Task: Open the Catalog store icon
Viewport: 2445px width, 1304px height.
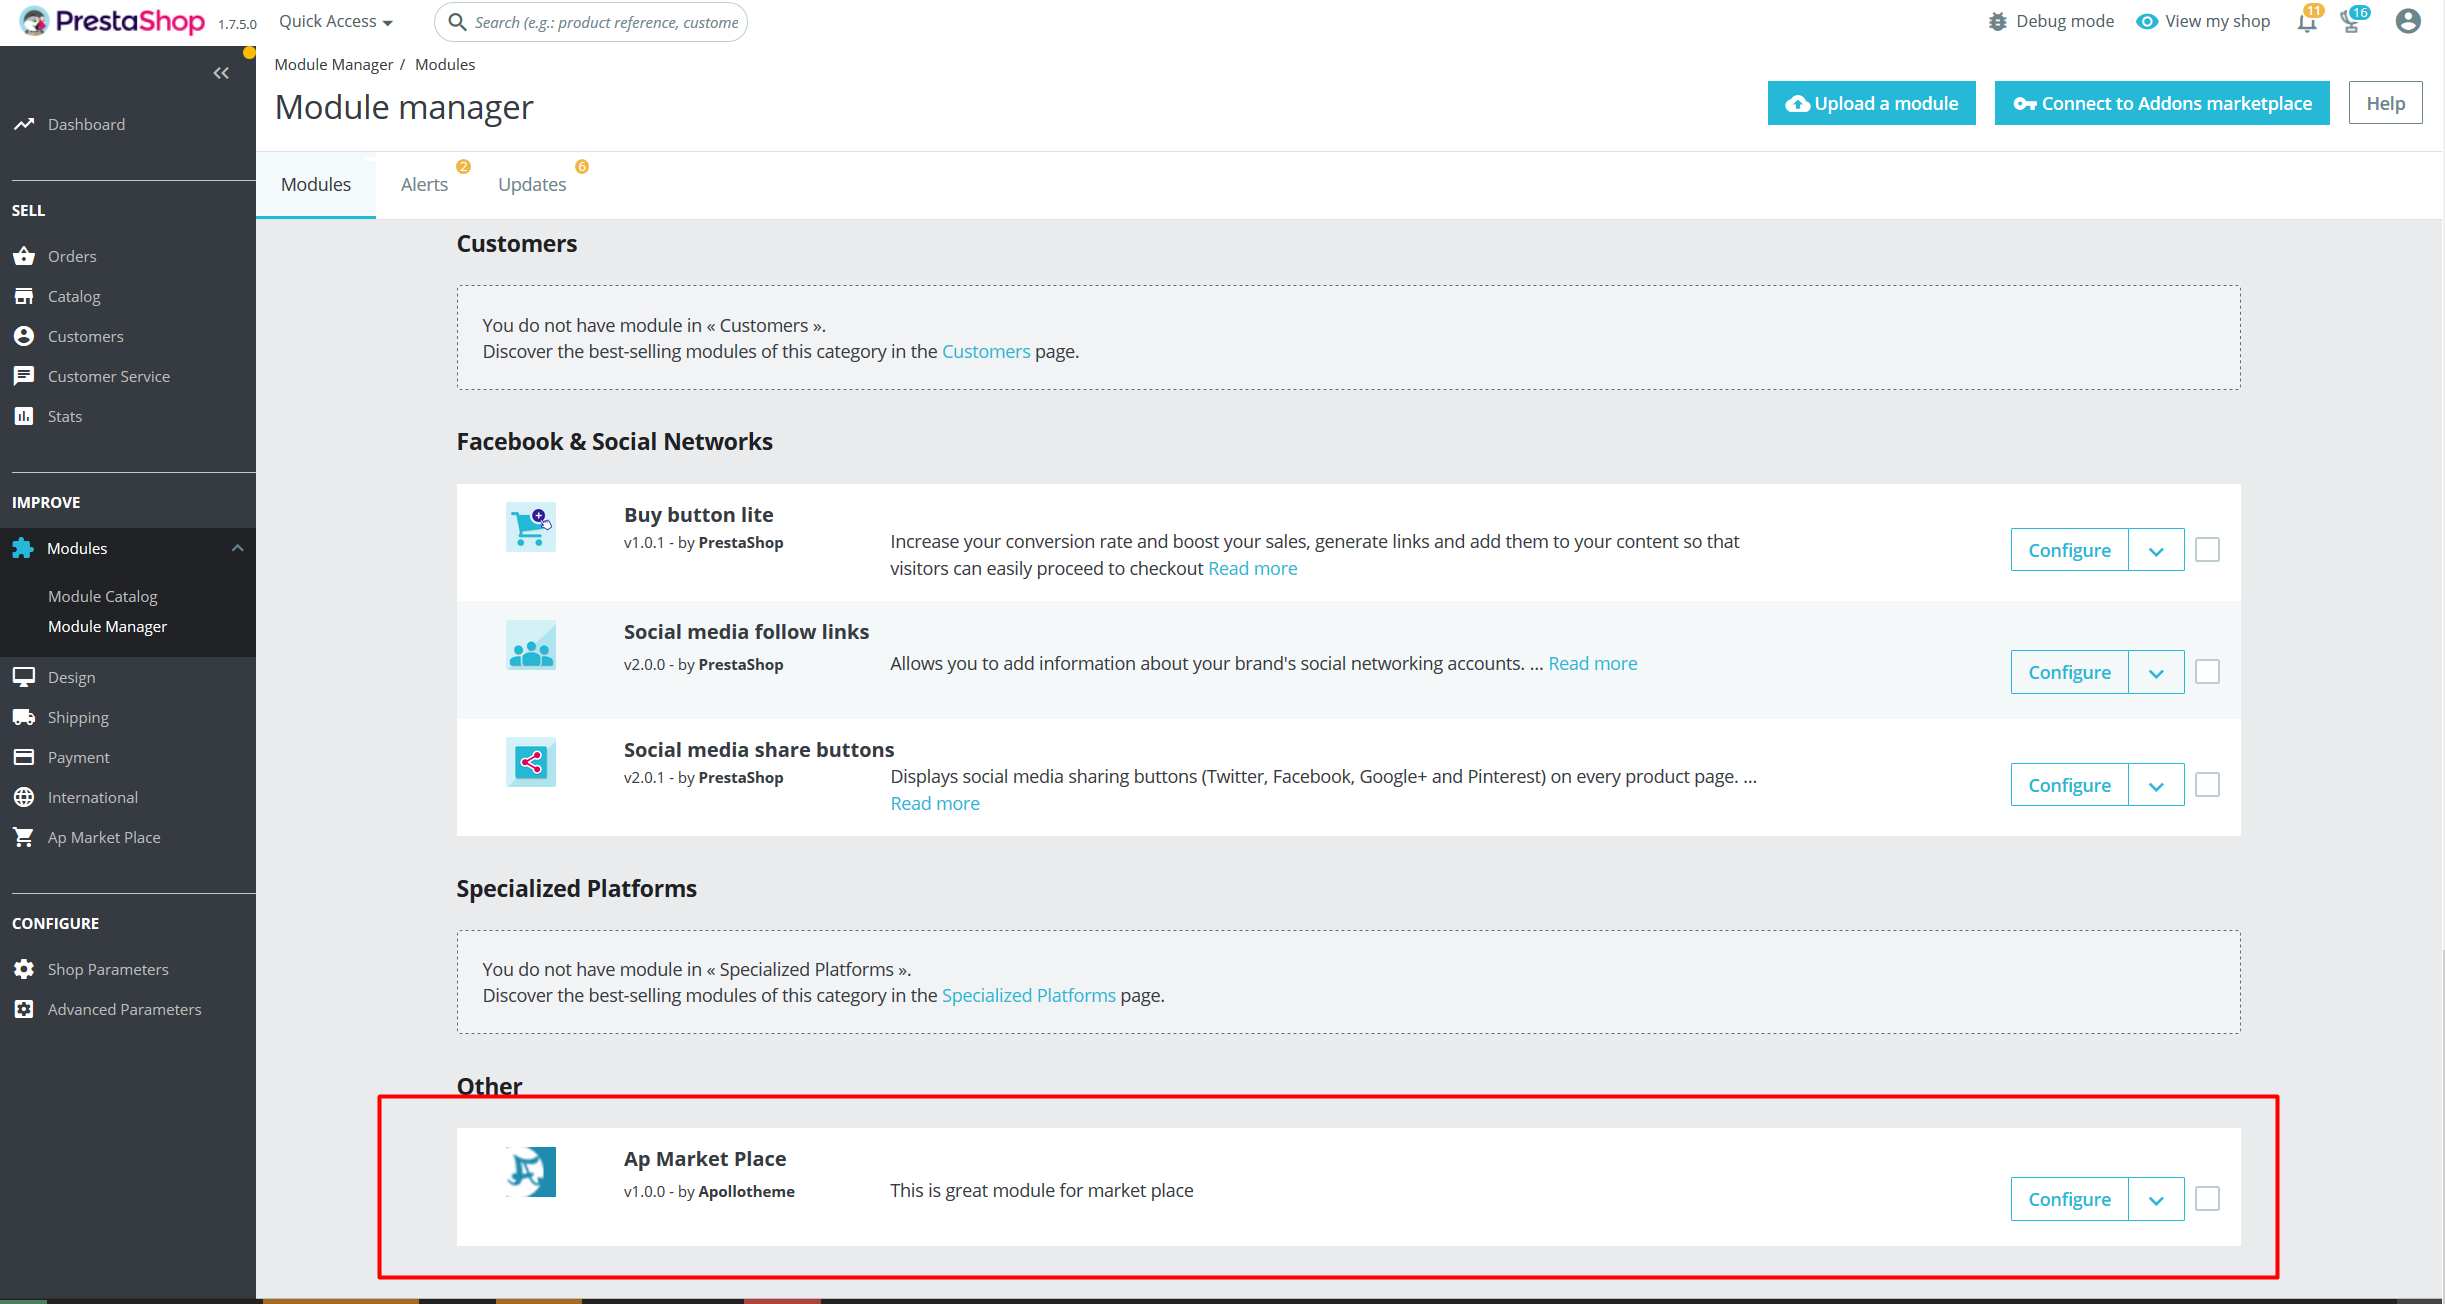Action: point(24,296)
